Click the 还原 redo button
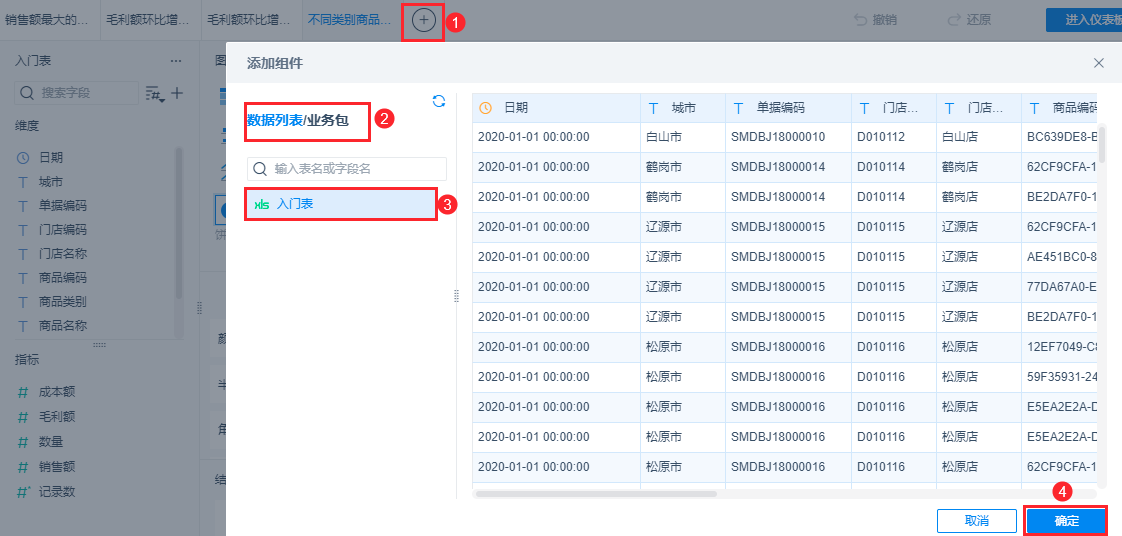 [x=969, y=20]
